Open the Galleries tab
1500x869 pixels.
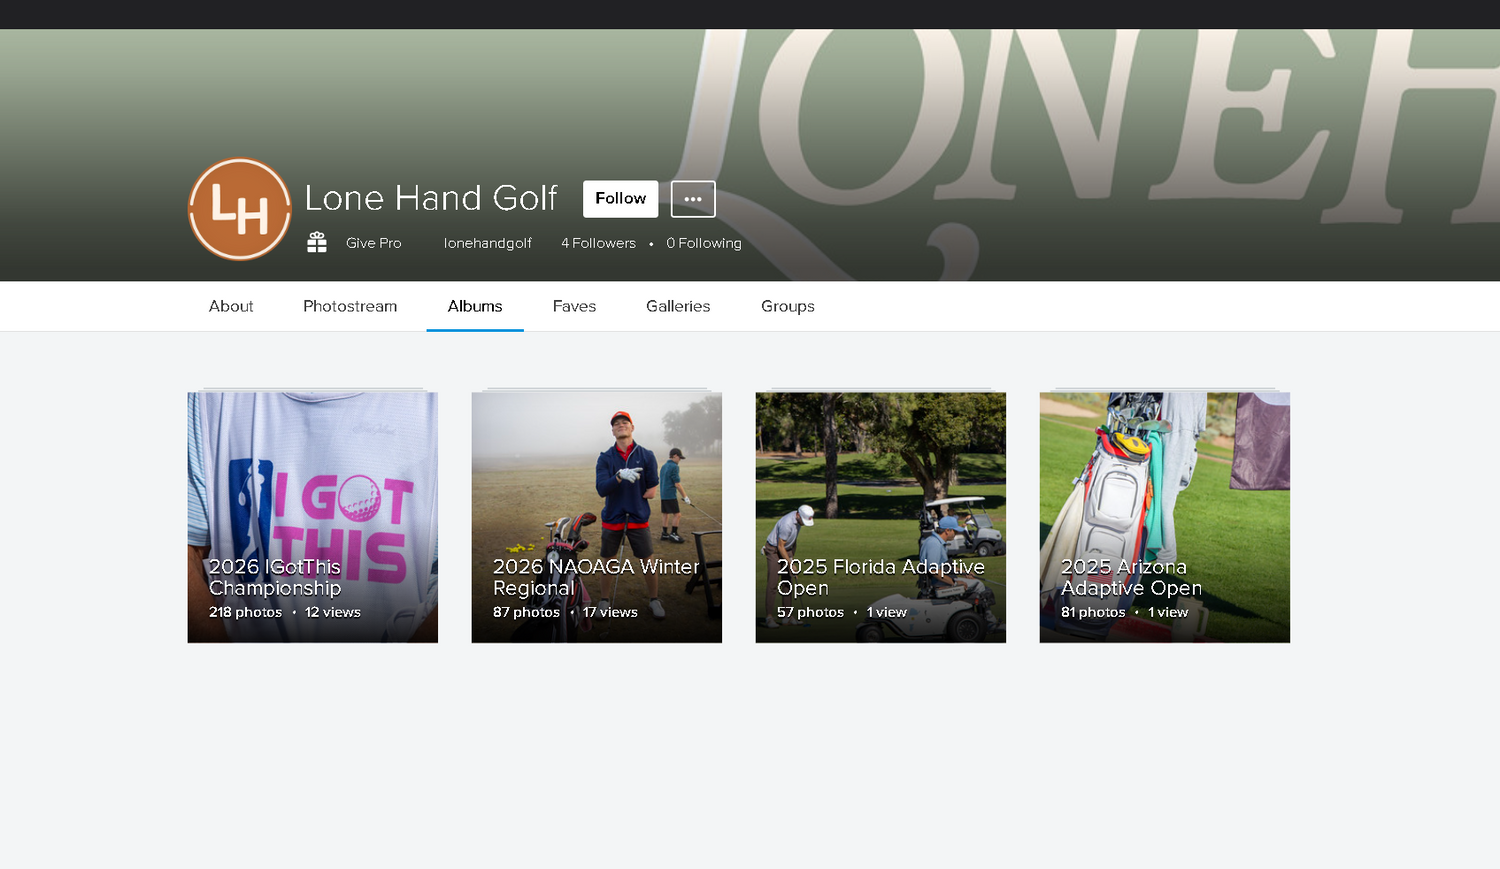point(678,306)
